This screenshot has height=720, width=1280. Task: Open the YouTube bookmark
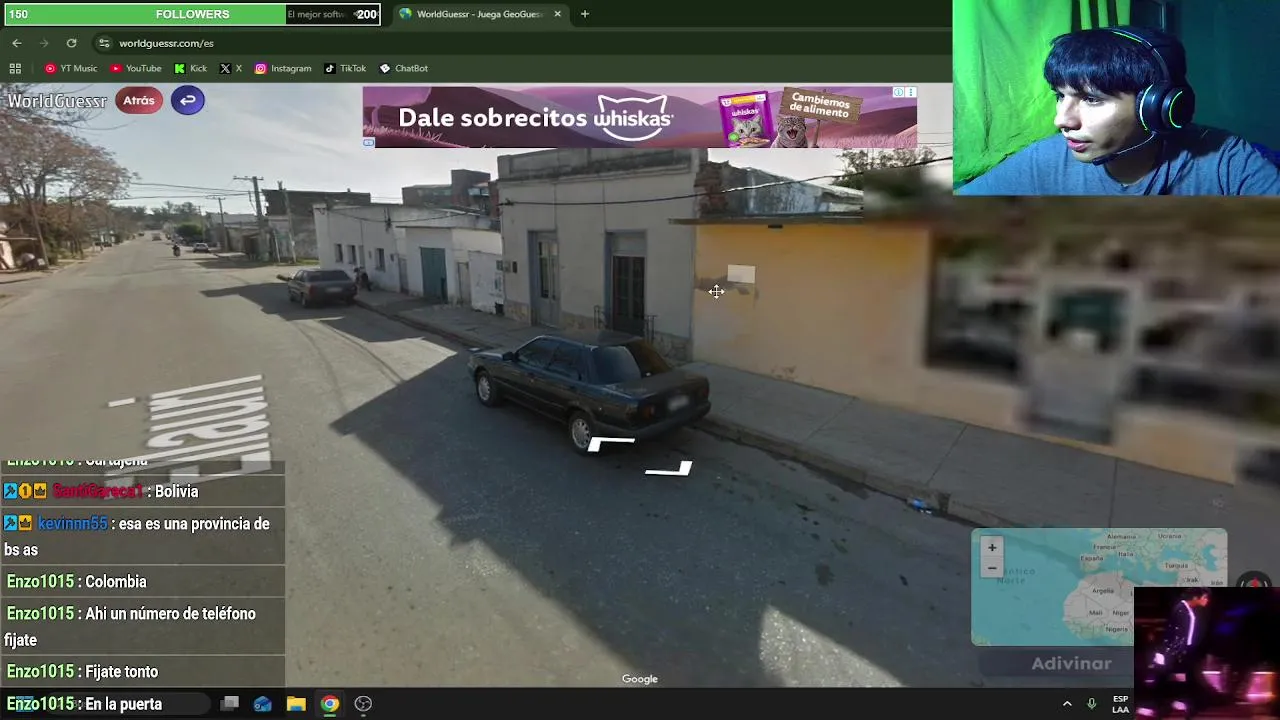click(136, 68)
